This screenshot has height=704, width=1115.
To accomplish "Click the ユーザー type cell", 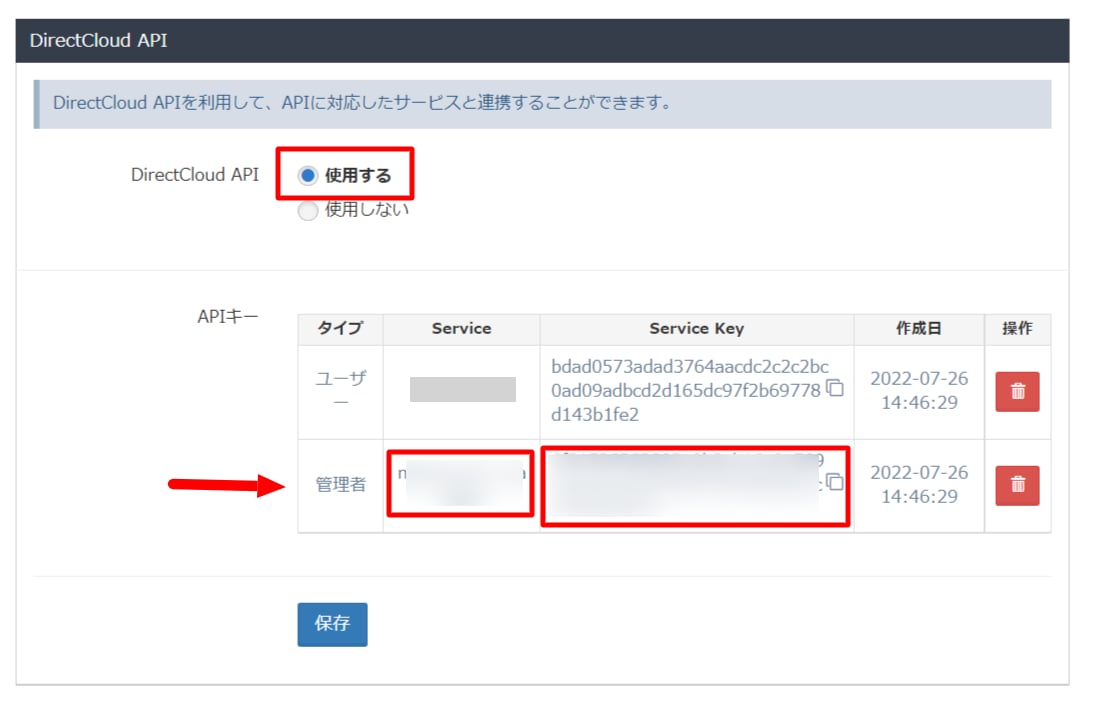I will point(341,390).
